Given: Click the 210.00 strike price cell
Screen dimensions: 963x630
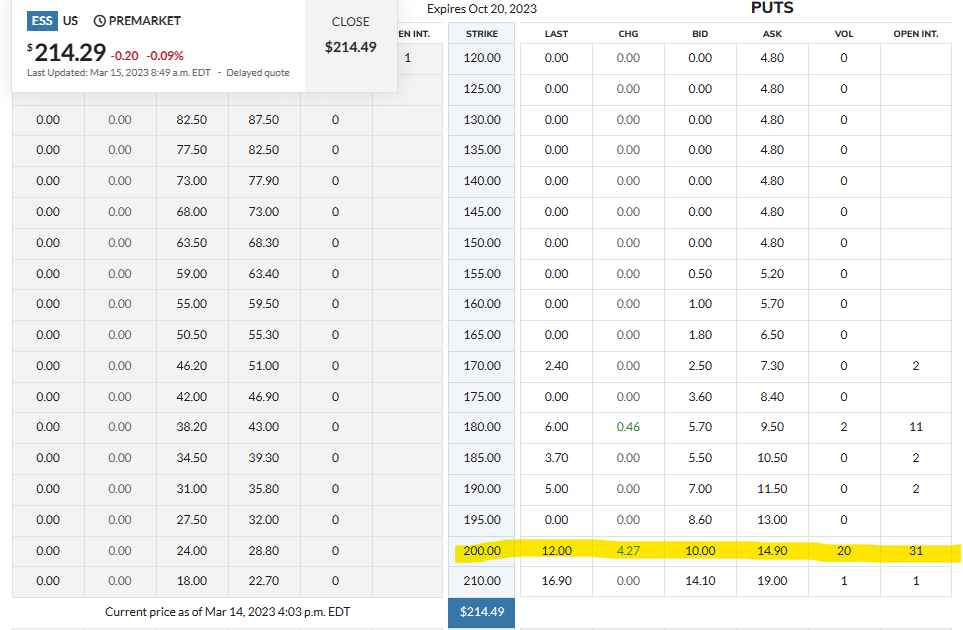Looking at the screenshot, I should click(x=481, y=581).
